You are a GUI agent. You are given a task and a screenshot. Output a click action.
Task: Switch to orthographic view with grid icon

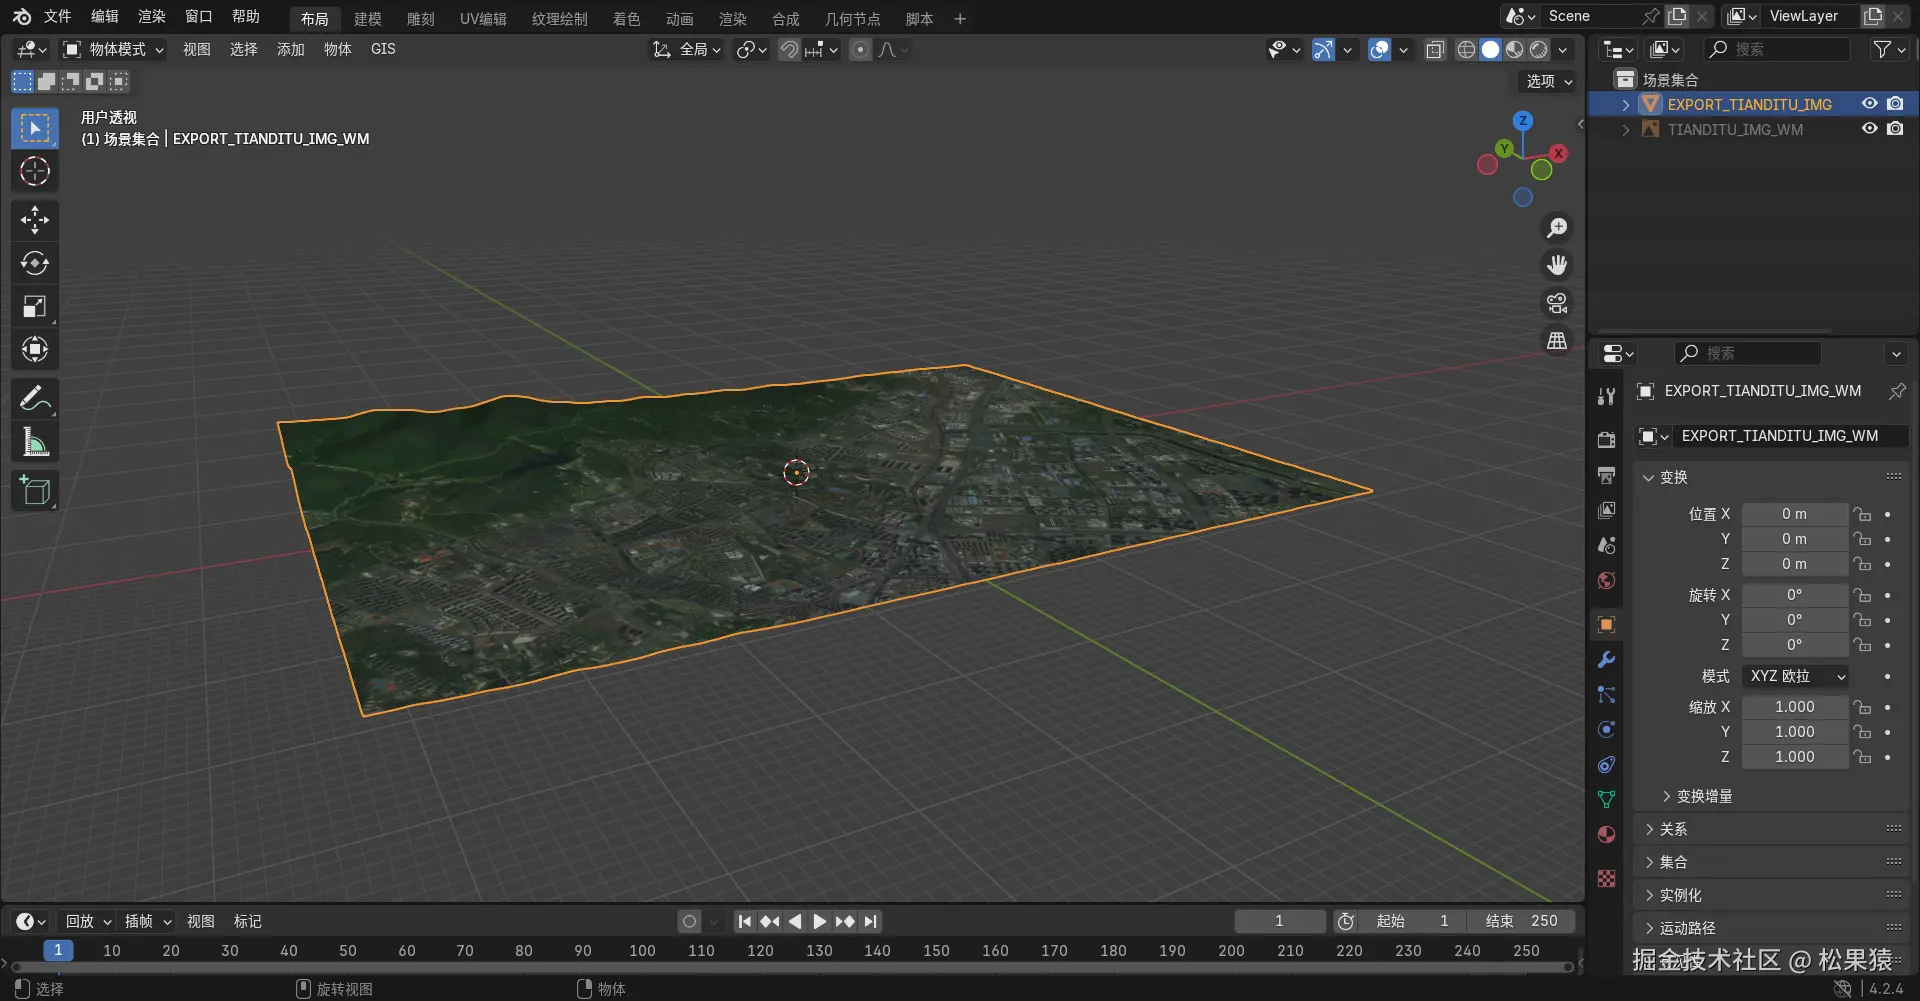tap(1557, 341)
